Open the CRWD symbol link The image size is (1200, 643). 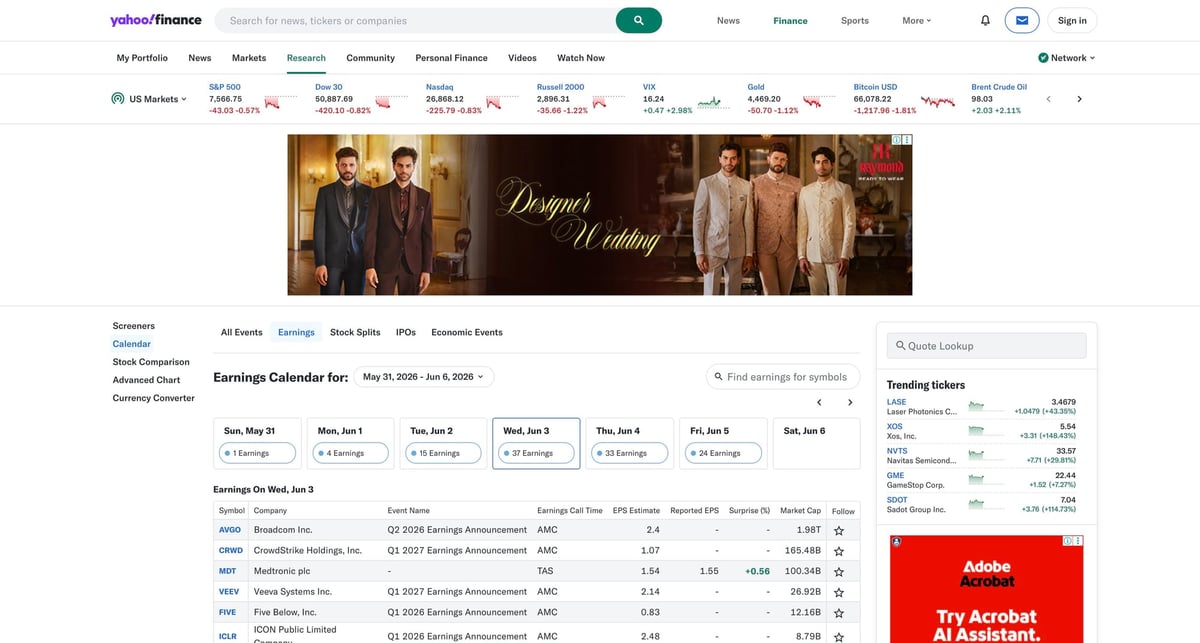[x=231, y=551]
